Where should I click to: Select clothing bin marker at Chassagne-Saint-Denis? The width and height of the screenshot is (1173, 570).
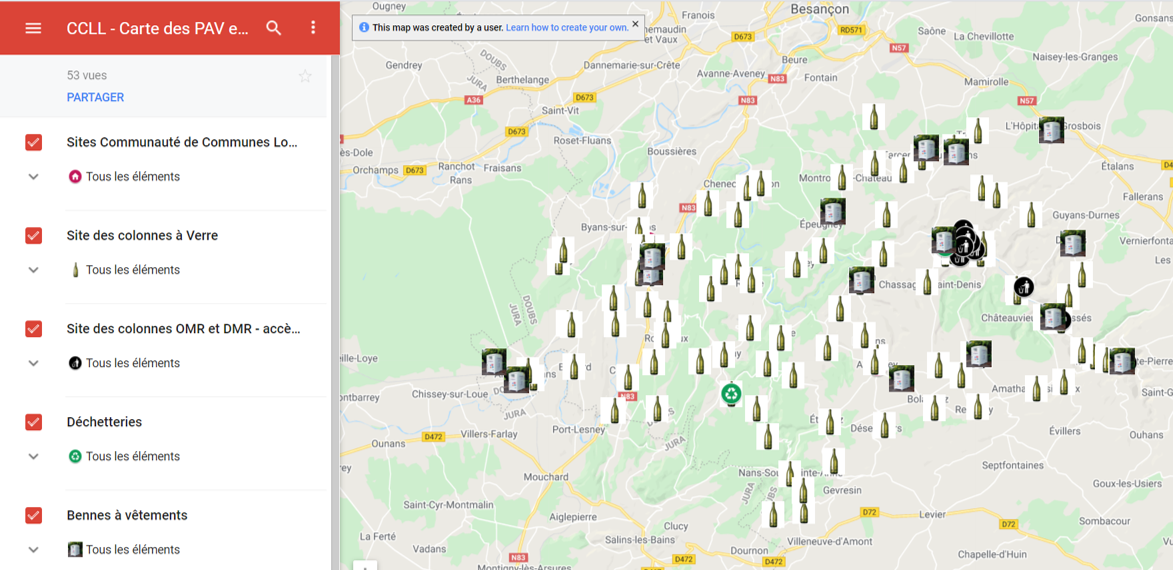[862, 281]
